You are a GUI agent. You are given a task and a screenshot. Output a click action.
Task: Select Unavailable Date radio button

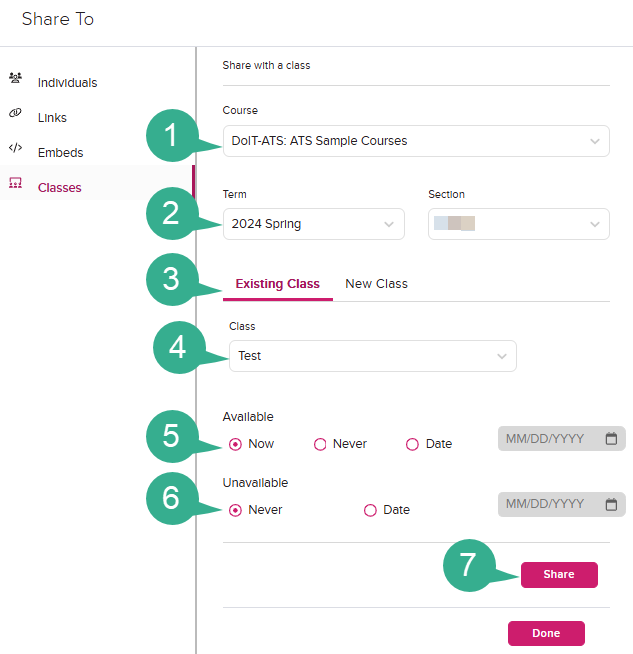point(370,510)
